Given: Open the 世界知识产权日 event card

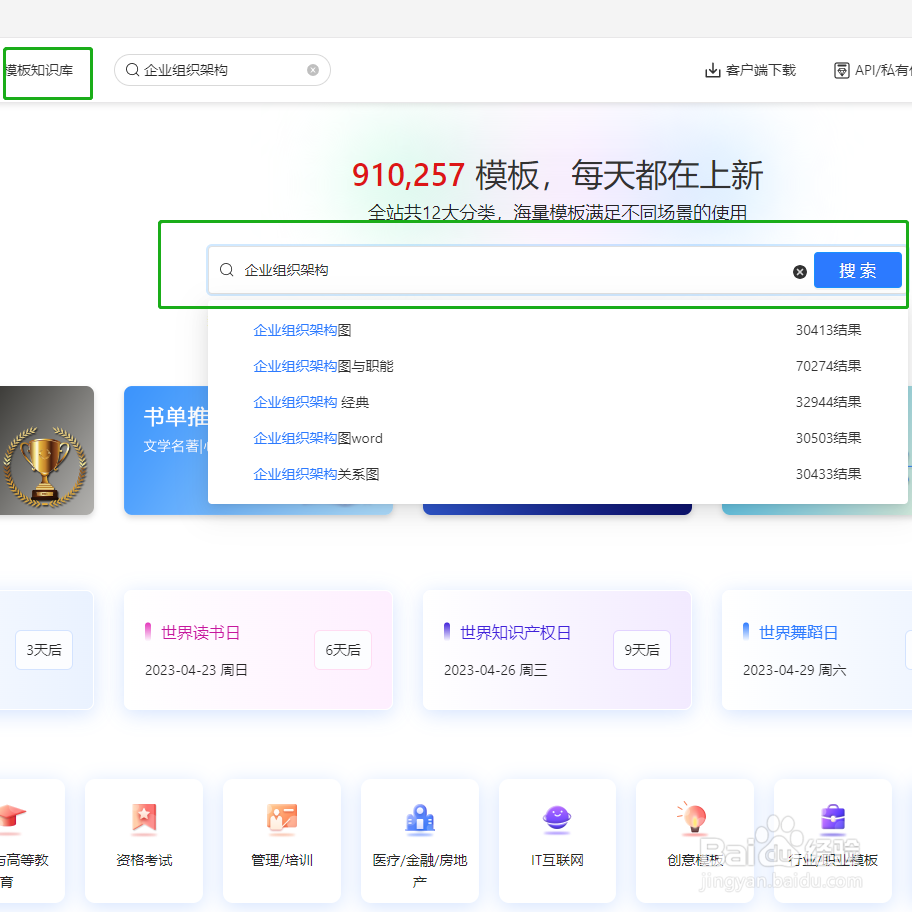Looking at the screenshot, I should click(557, 650).
